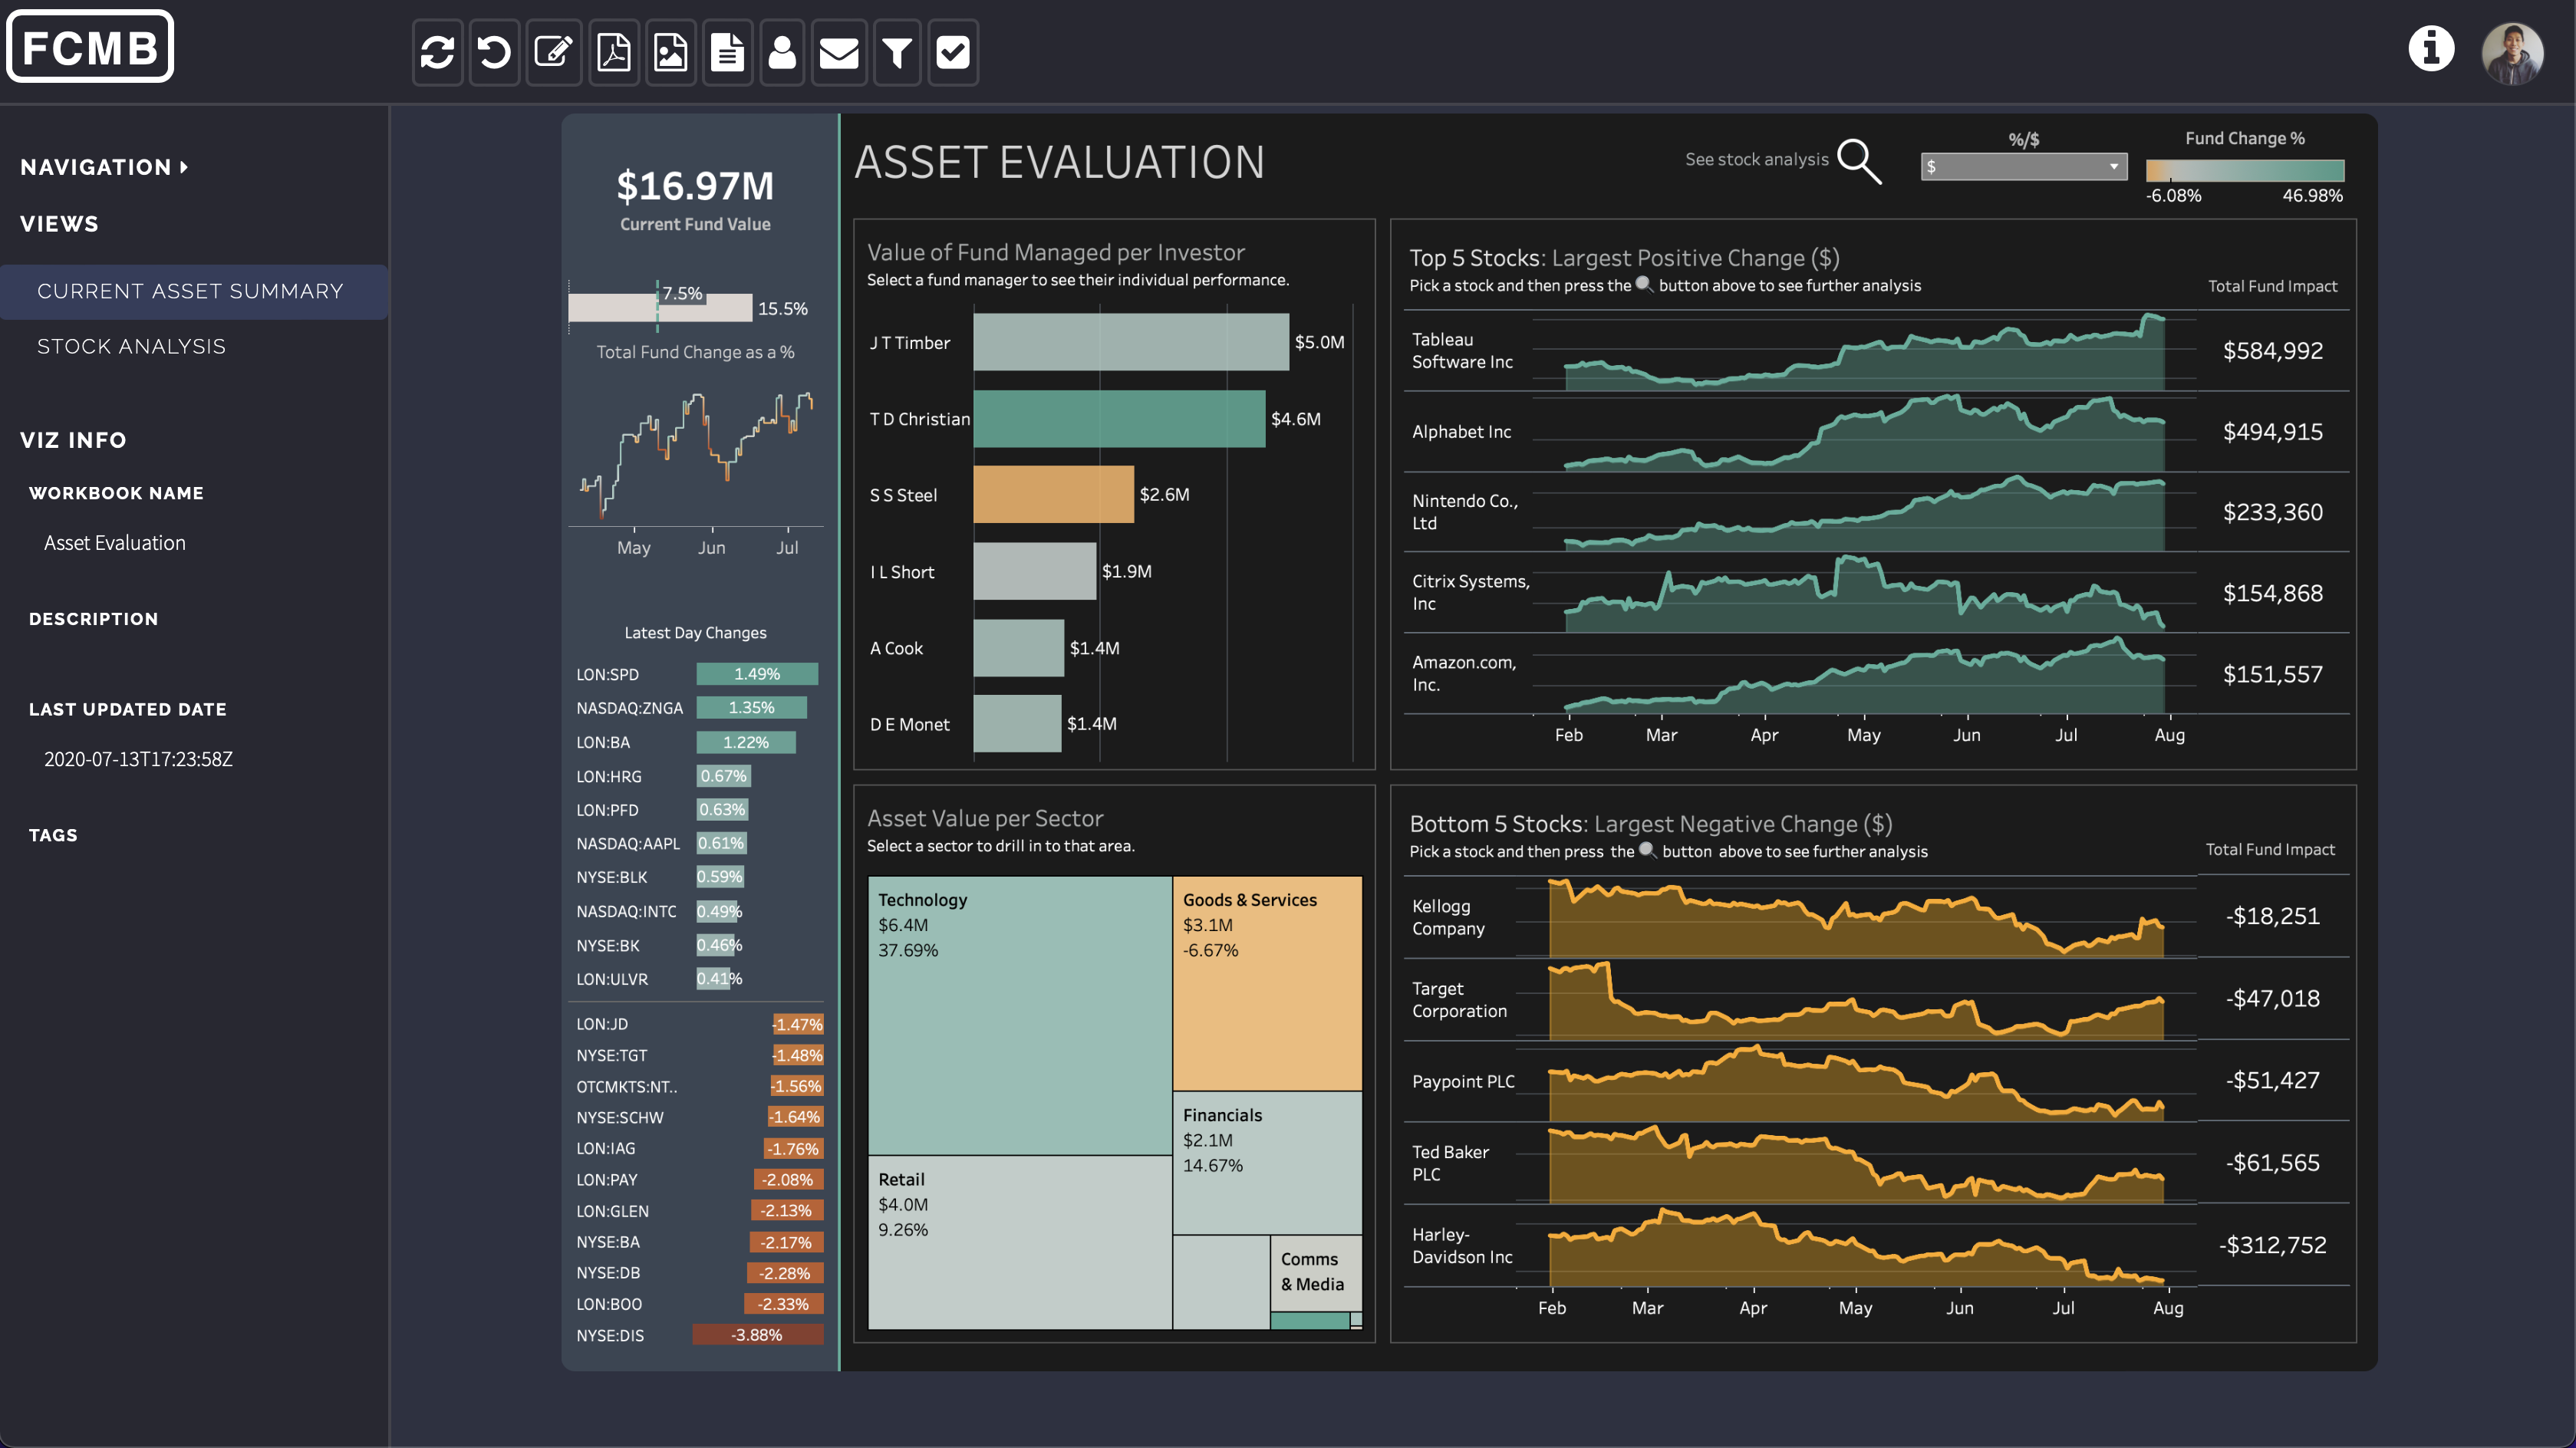Apply the filter tool
Image resolution: width=2576 pixels, height=1448 pixels.
(x=896, y=52)
